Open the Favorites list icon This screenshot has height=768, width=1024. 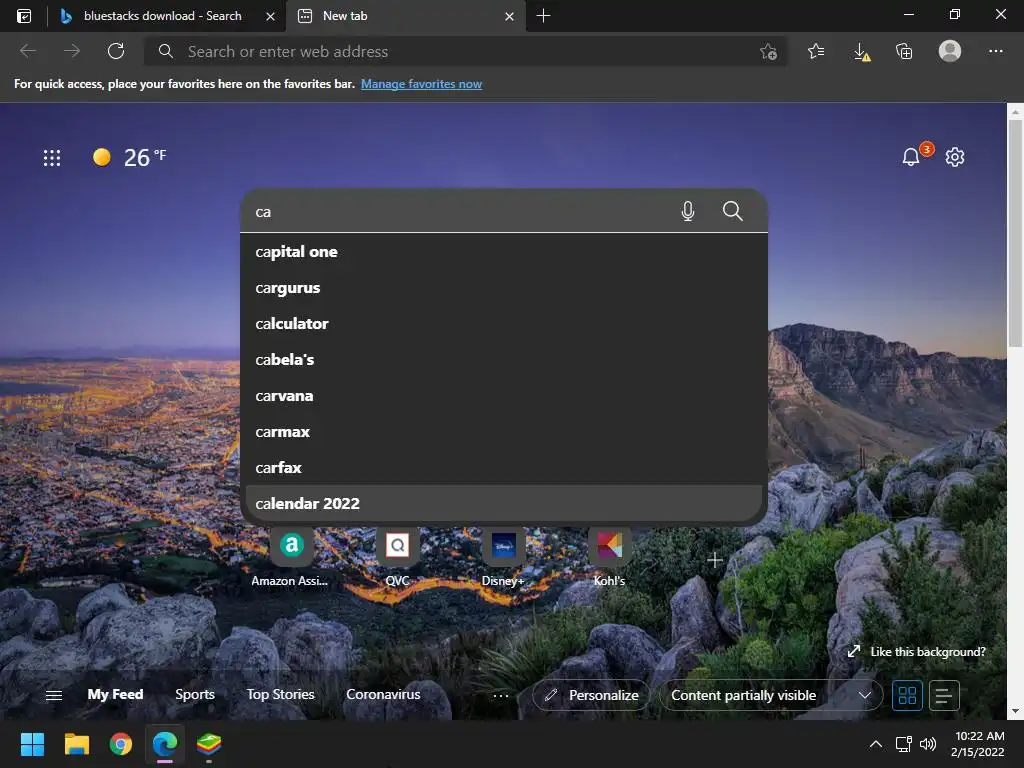[816, 51]
